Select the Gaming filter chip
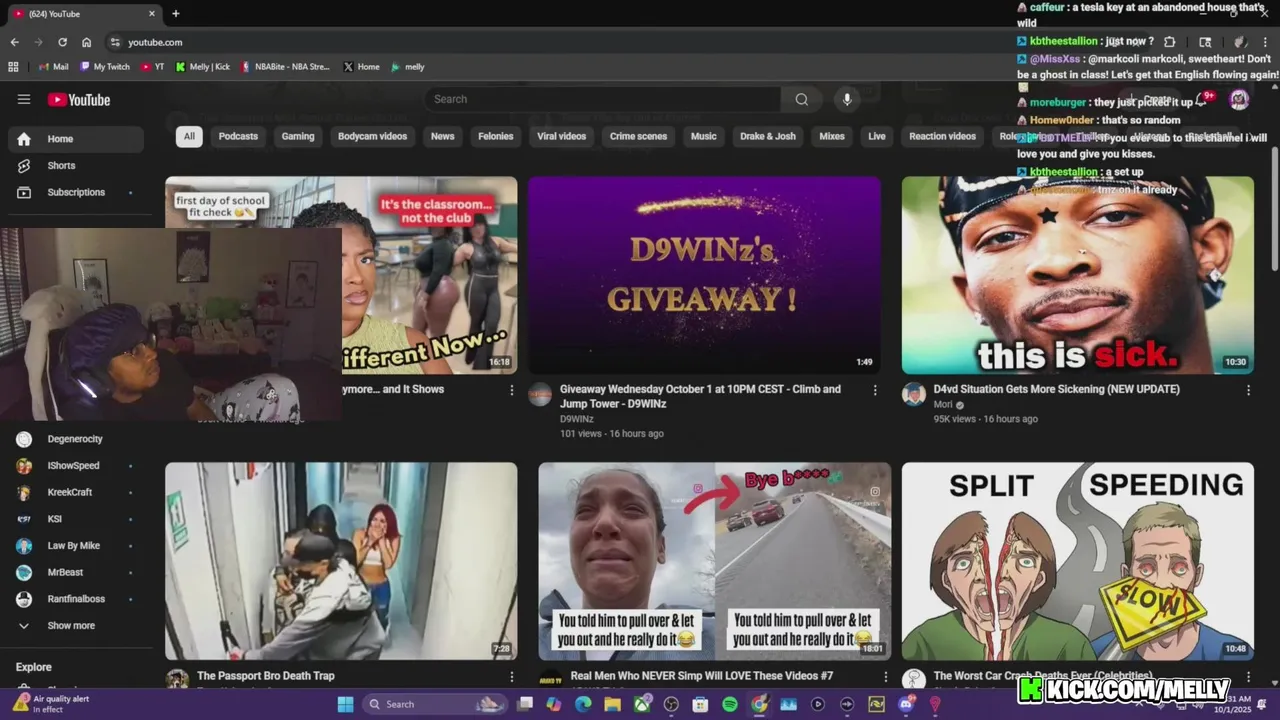 click(298, 136)
